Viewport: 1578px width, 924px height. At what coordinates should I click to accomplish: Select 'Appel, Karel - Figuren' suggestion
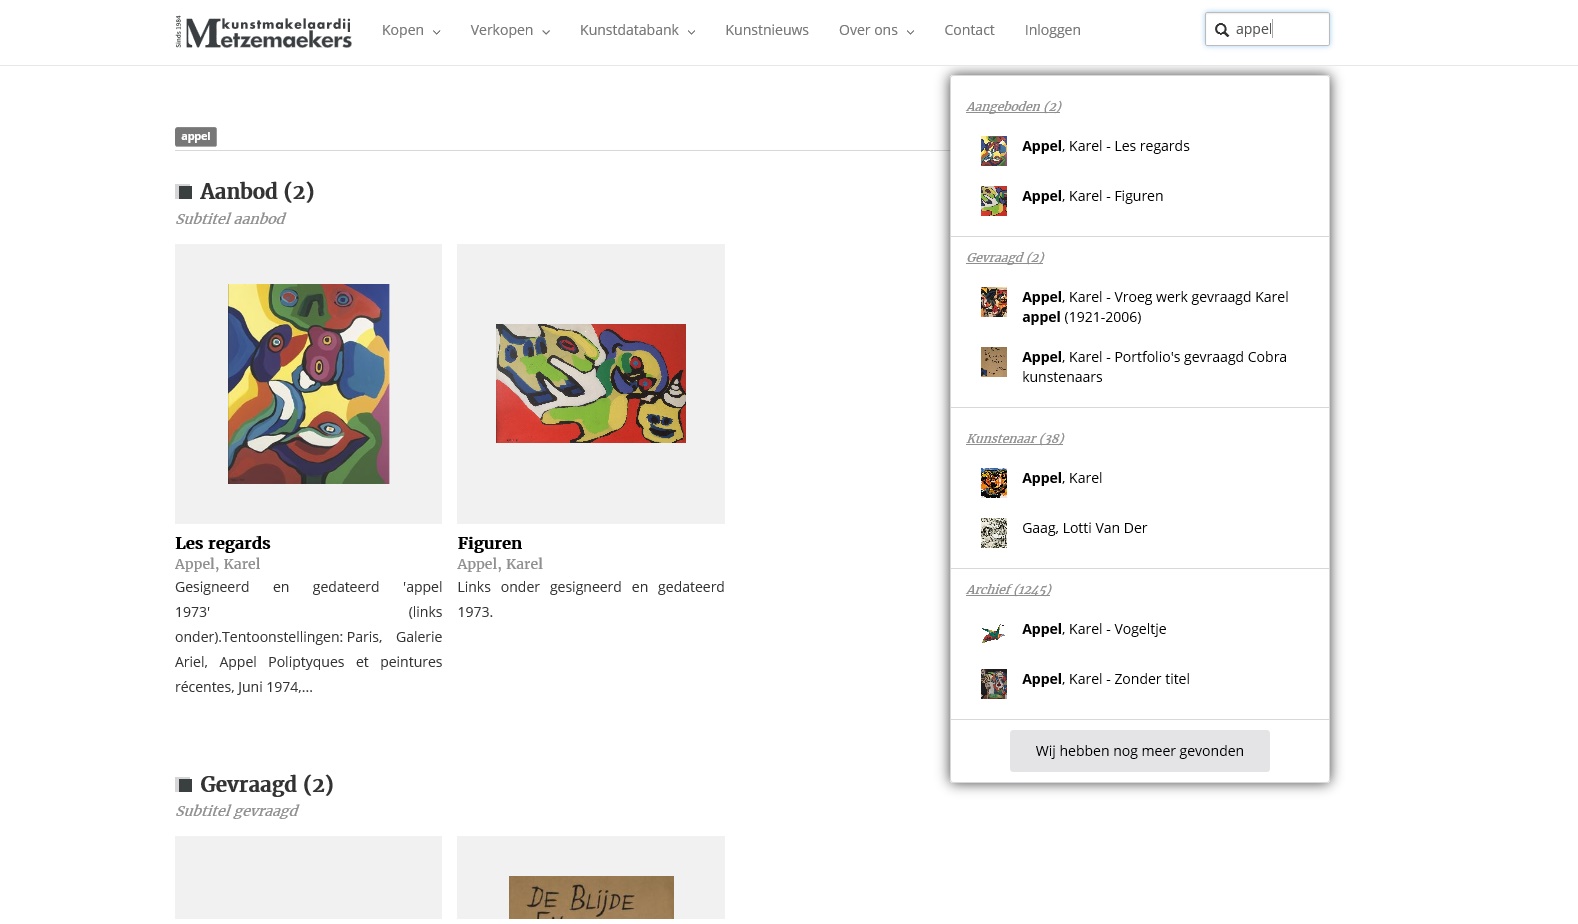1093,196
